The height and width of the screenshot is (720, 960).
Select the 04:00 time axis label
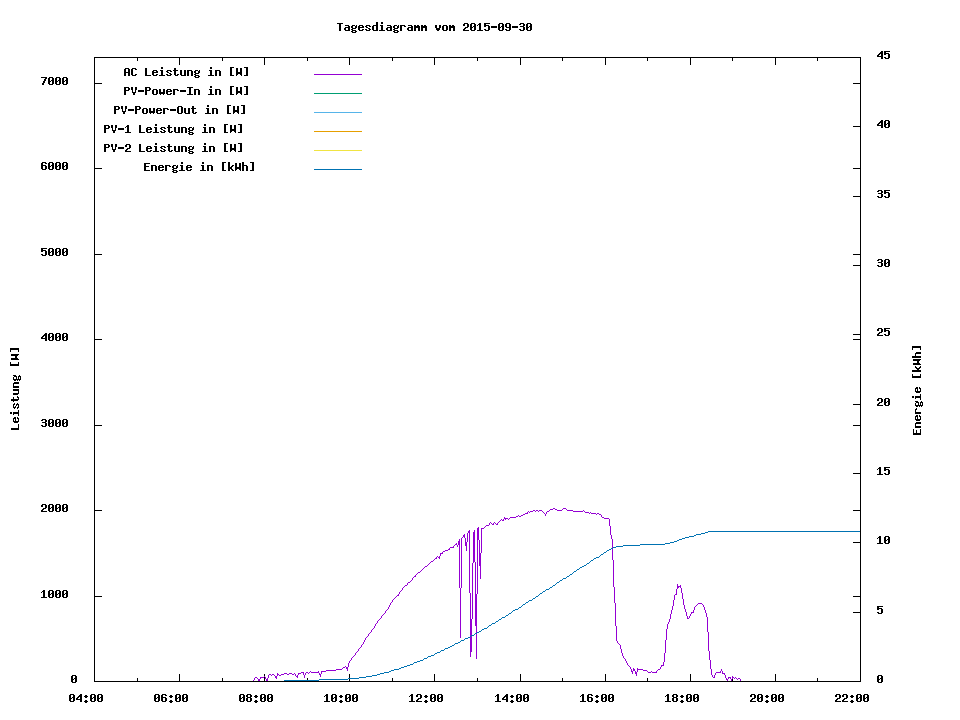pos(87,698)
